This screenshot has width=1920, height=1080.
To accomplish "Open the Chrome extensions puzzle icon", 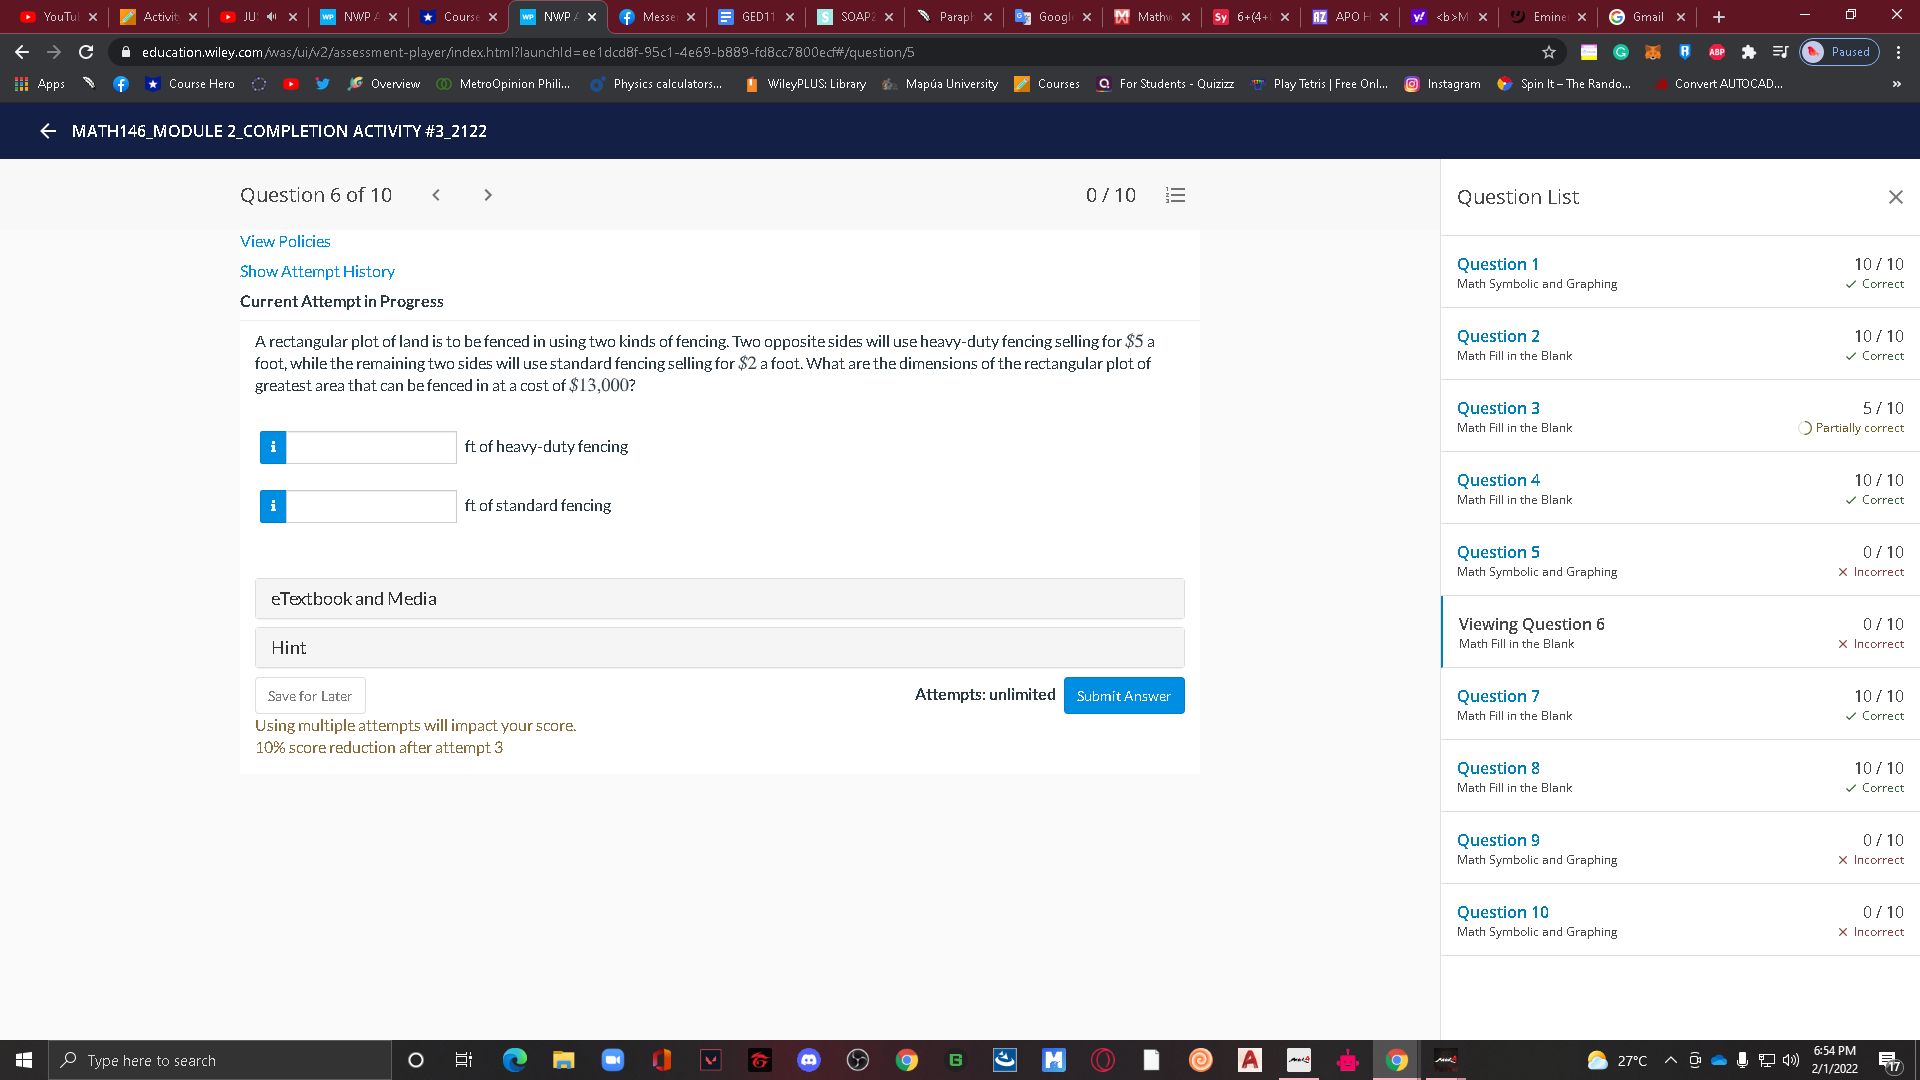I will [1748, 52].
